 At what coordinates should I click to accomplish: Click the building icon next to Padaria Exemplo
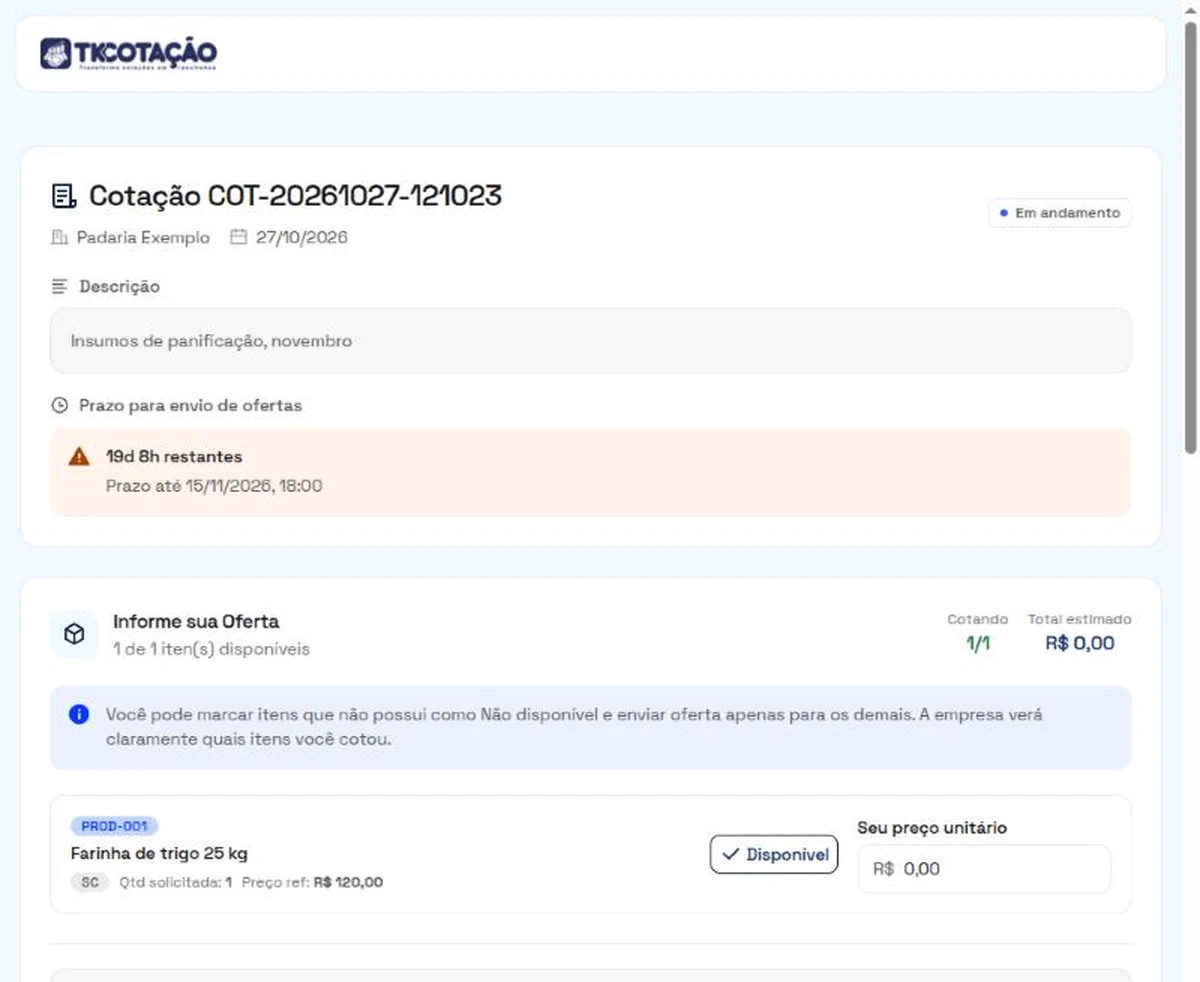[x=59, y=238]
